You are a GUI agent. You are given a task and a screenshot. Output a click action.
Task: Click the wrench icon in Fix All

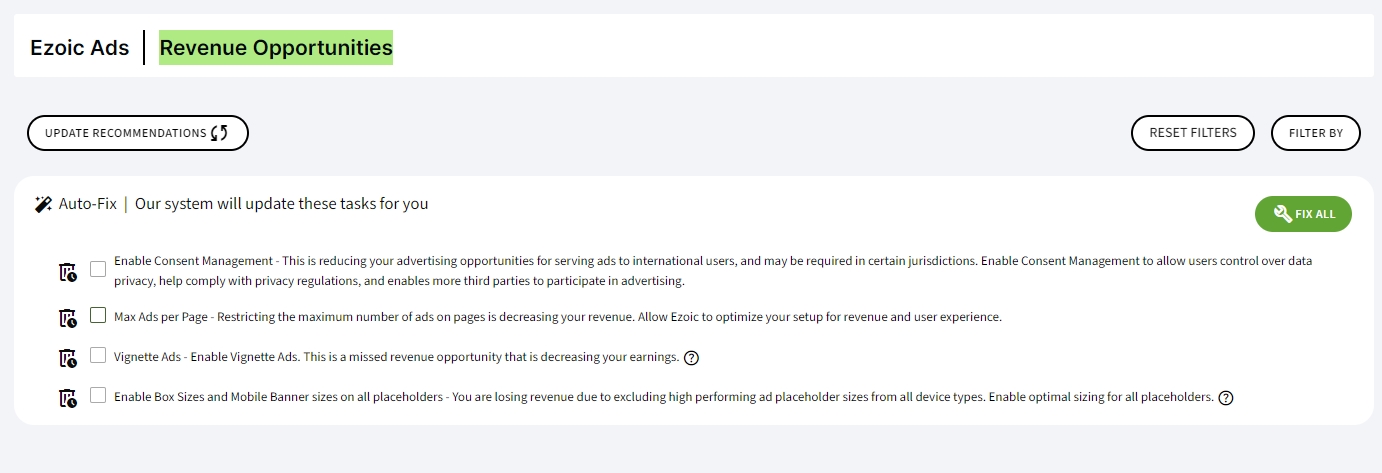point(1282,214)
